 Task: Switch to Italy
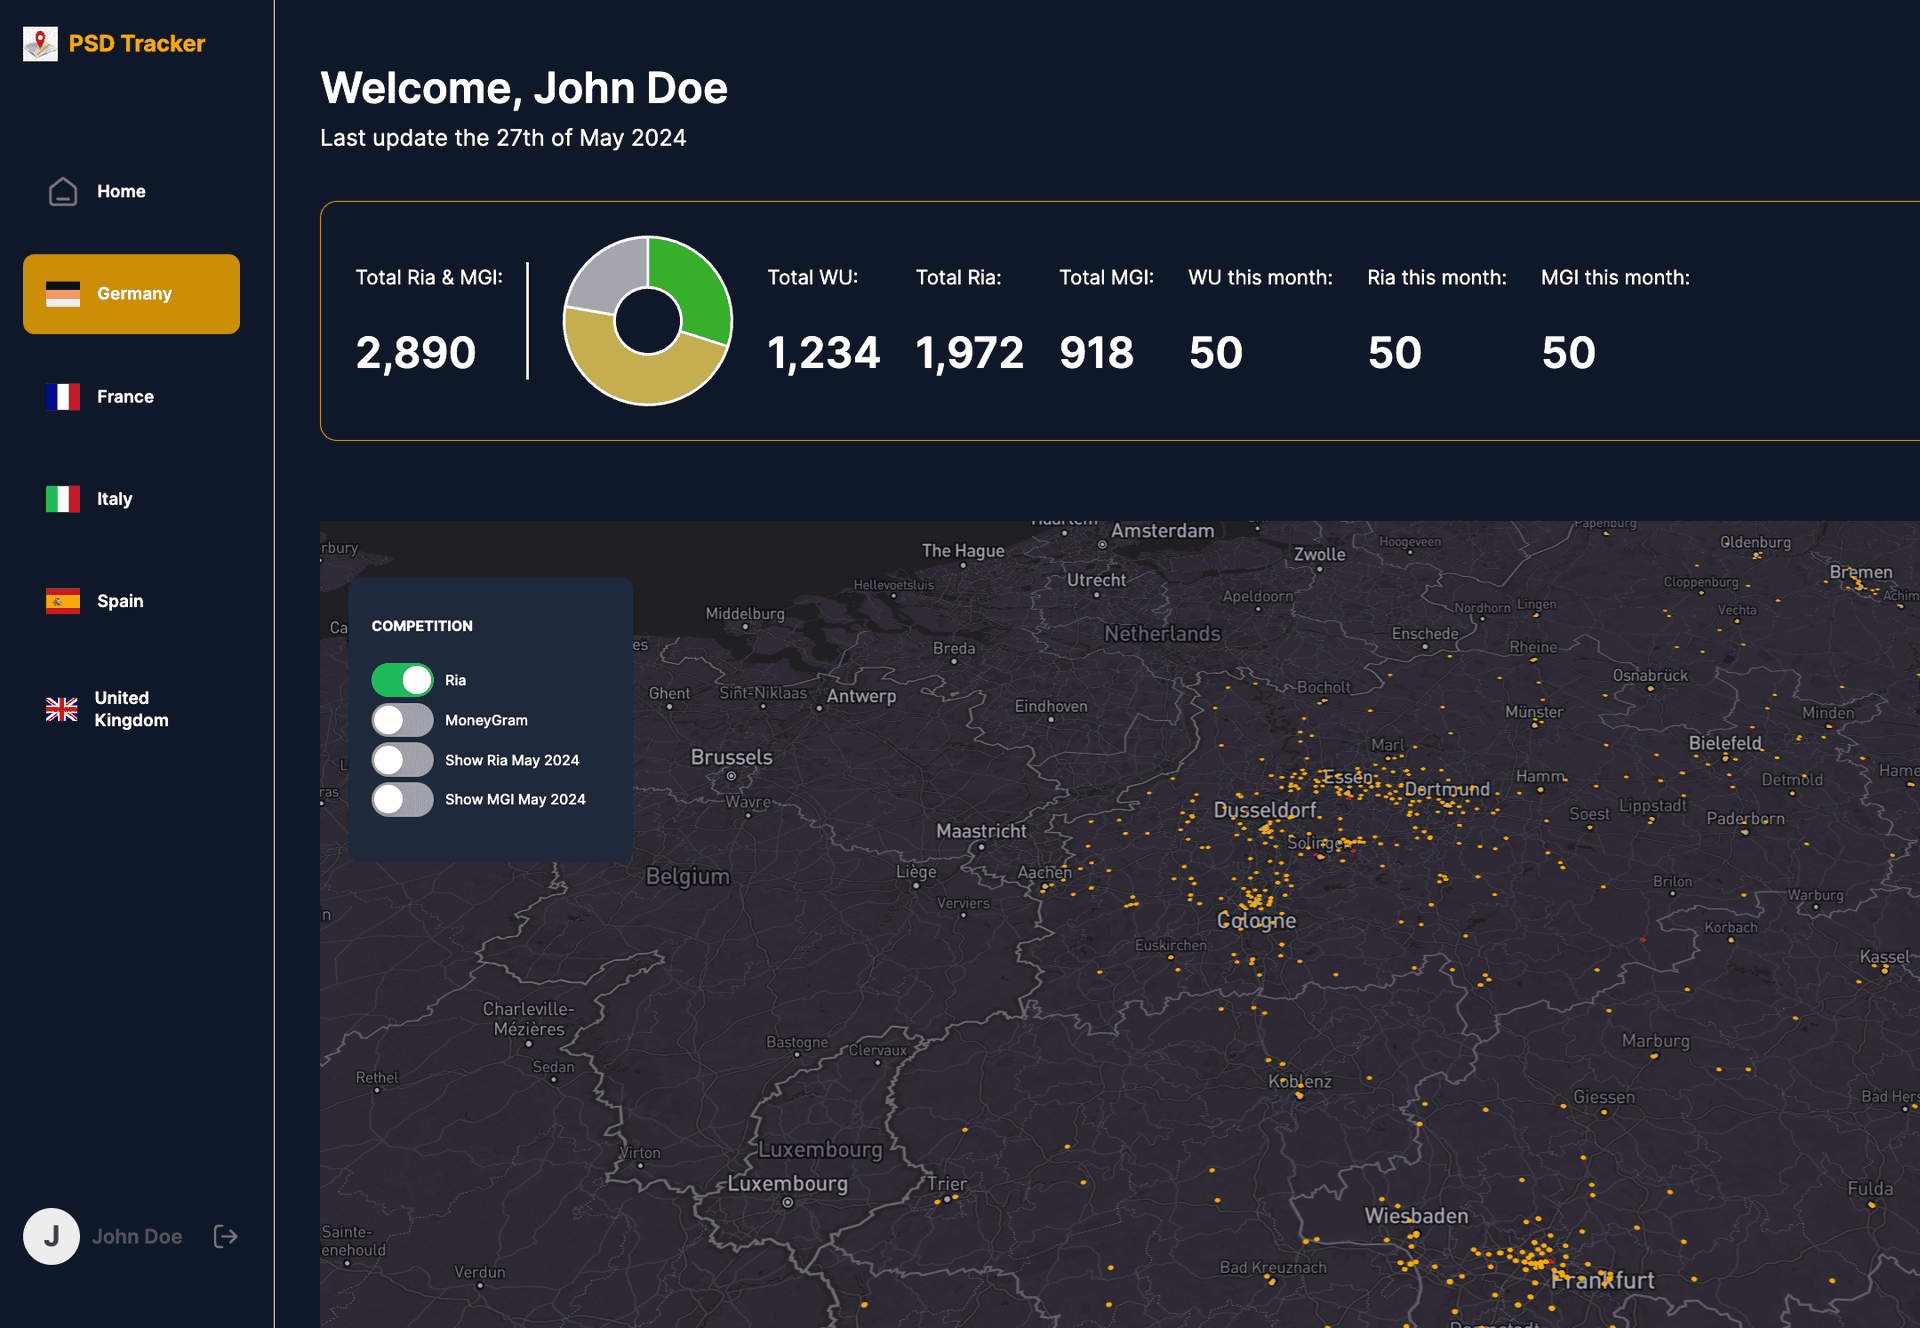[131, 499]
